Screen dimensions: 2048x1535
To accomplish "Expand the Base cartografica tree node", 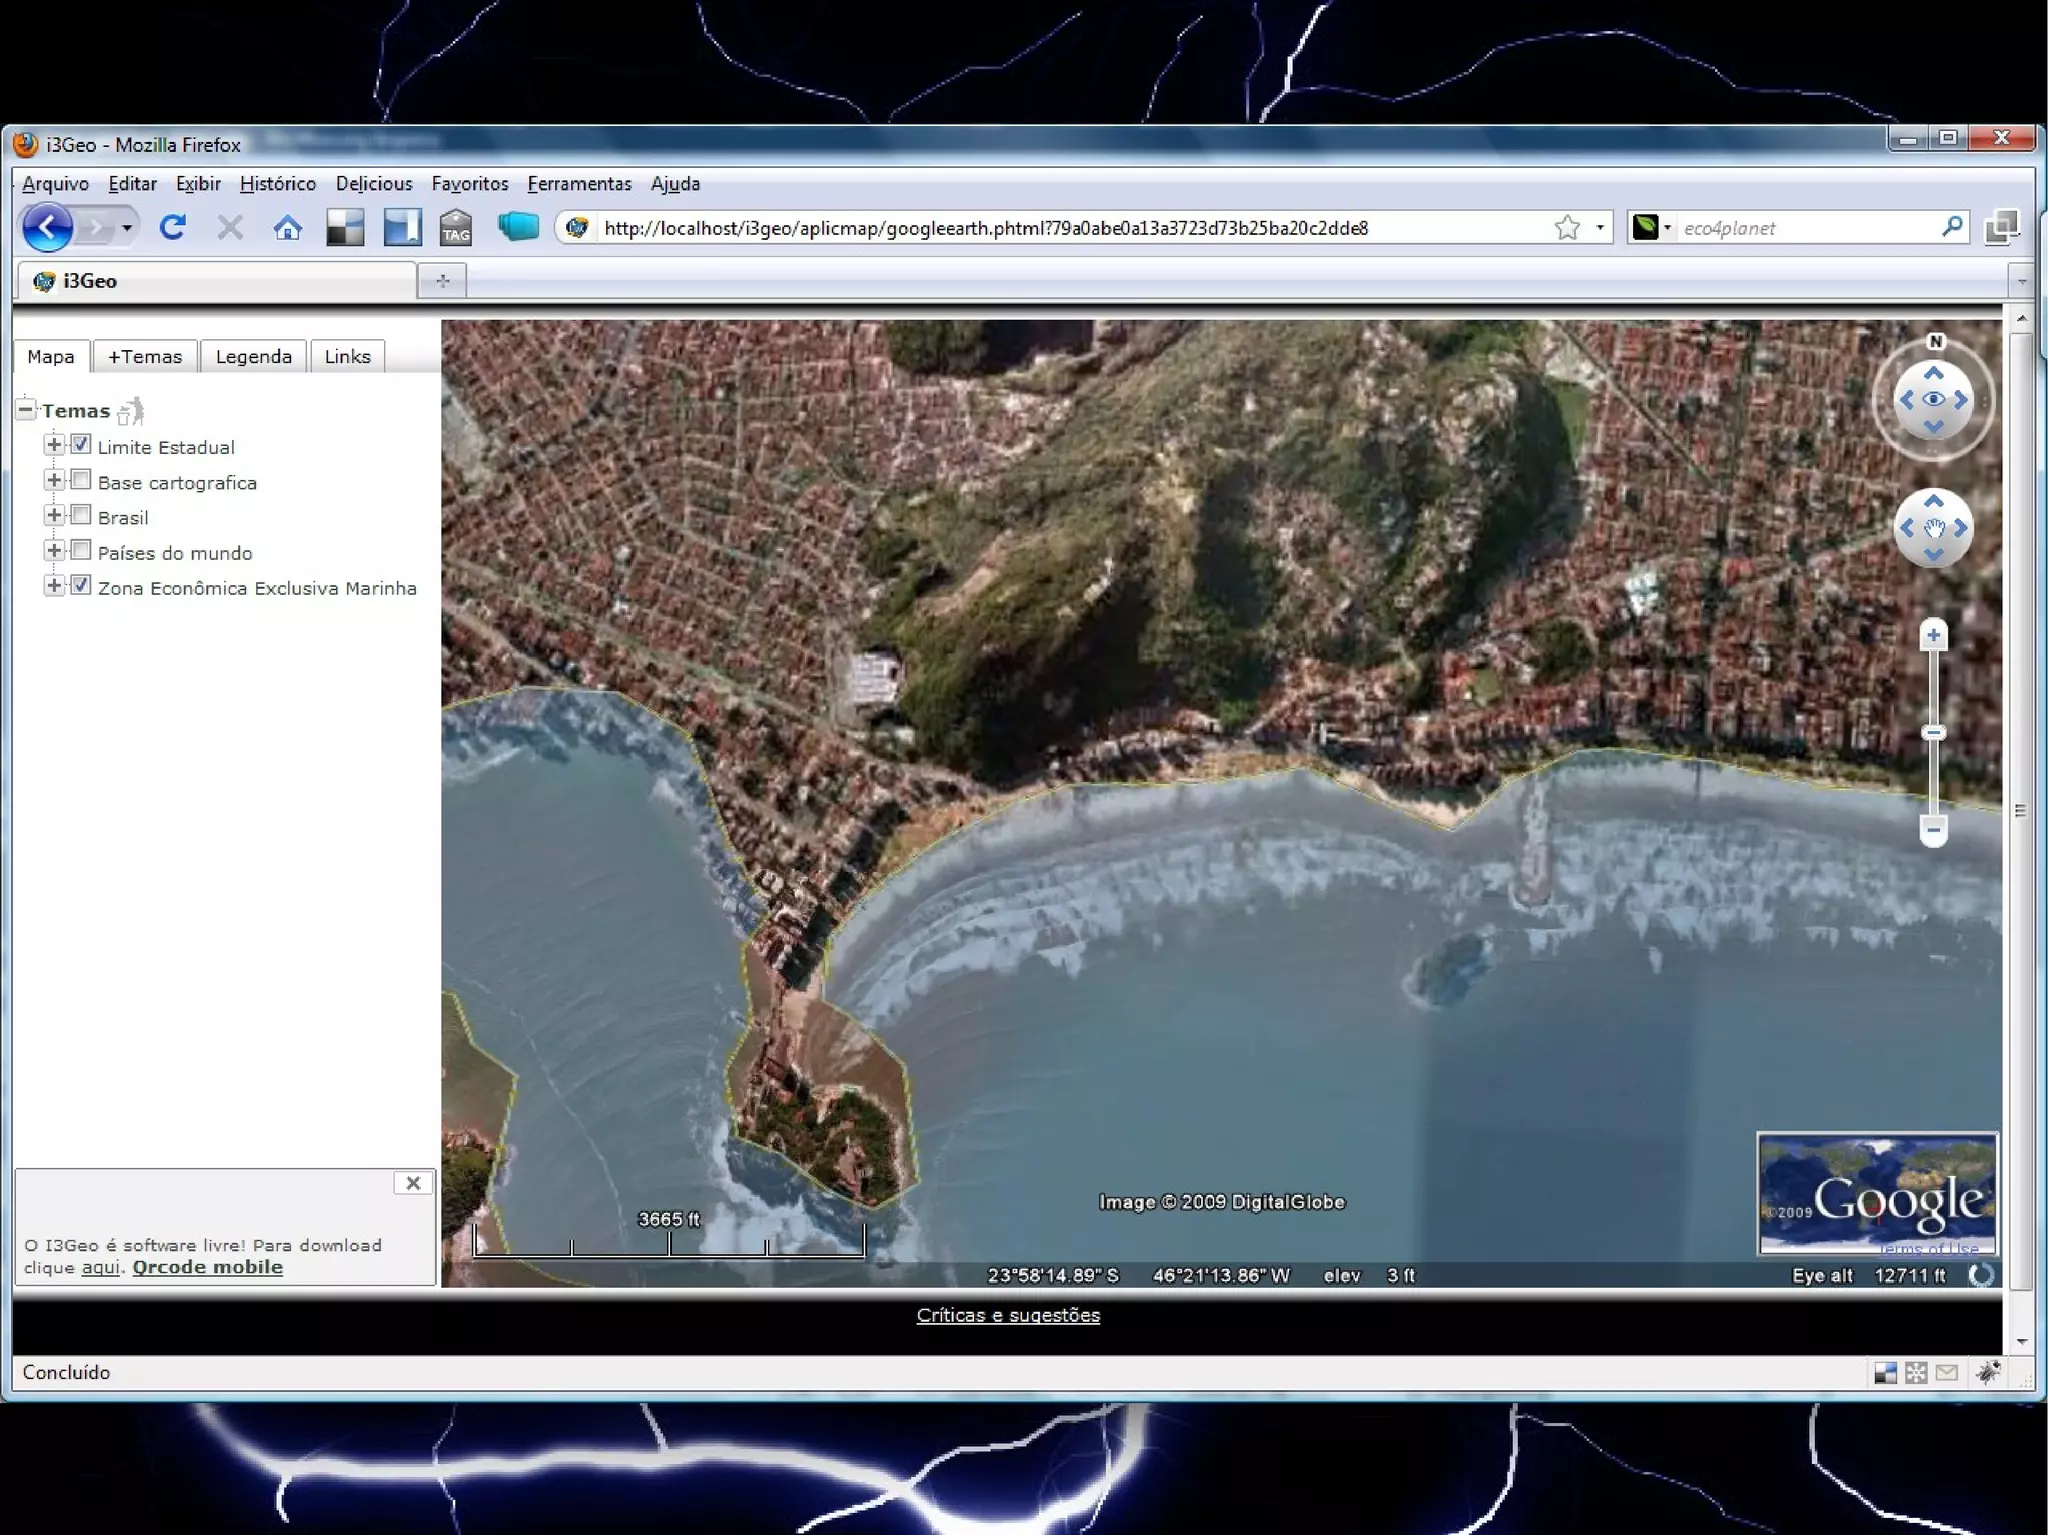I will [54, 481].
